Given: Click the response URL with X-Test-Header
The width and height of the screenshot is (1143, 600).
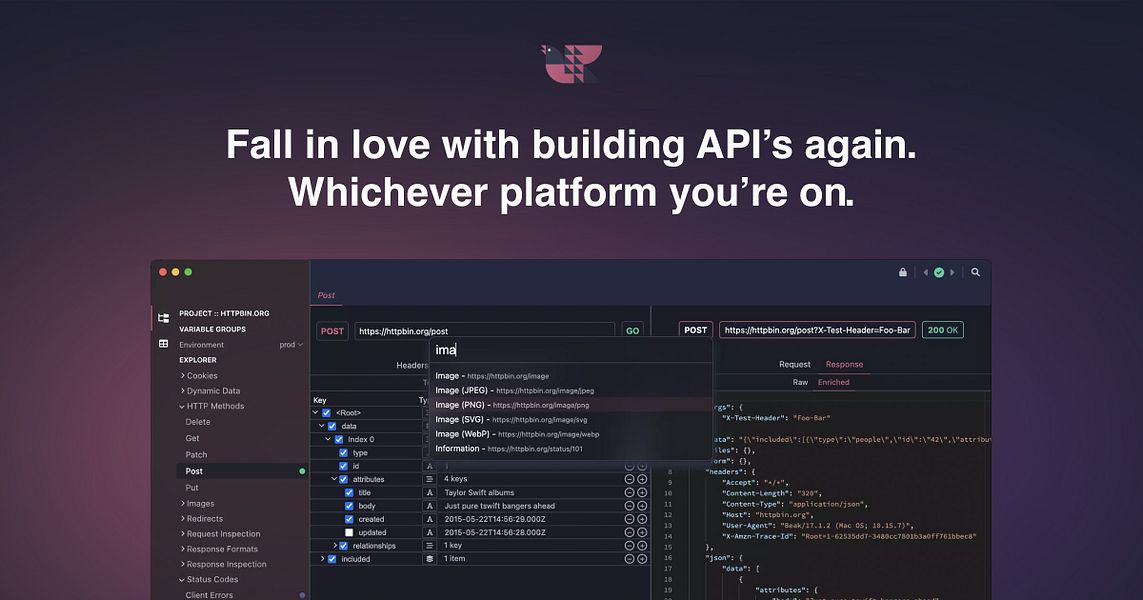Looking at the screenshot, I should 817,330.
